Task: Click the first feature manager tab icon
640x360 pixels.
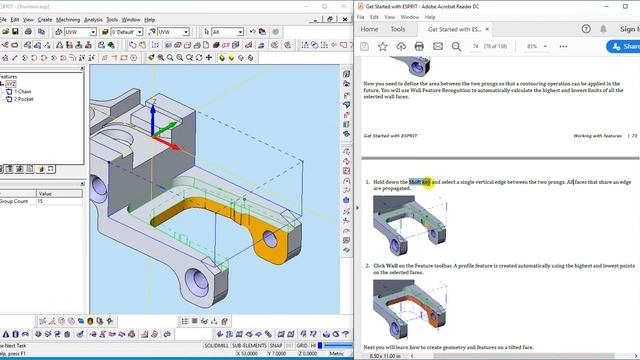Action: click(9, 169)
